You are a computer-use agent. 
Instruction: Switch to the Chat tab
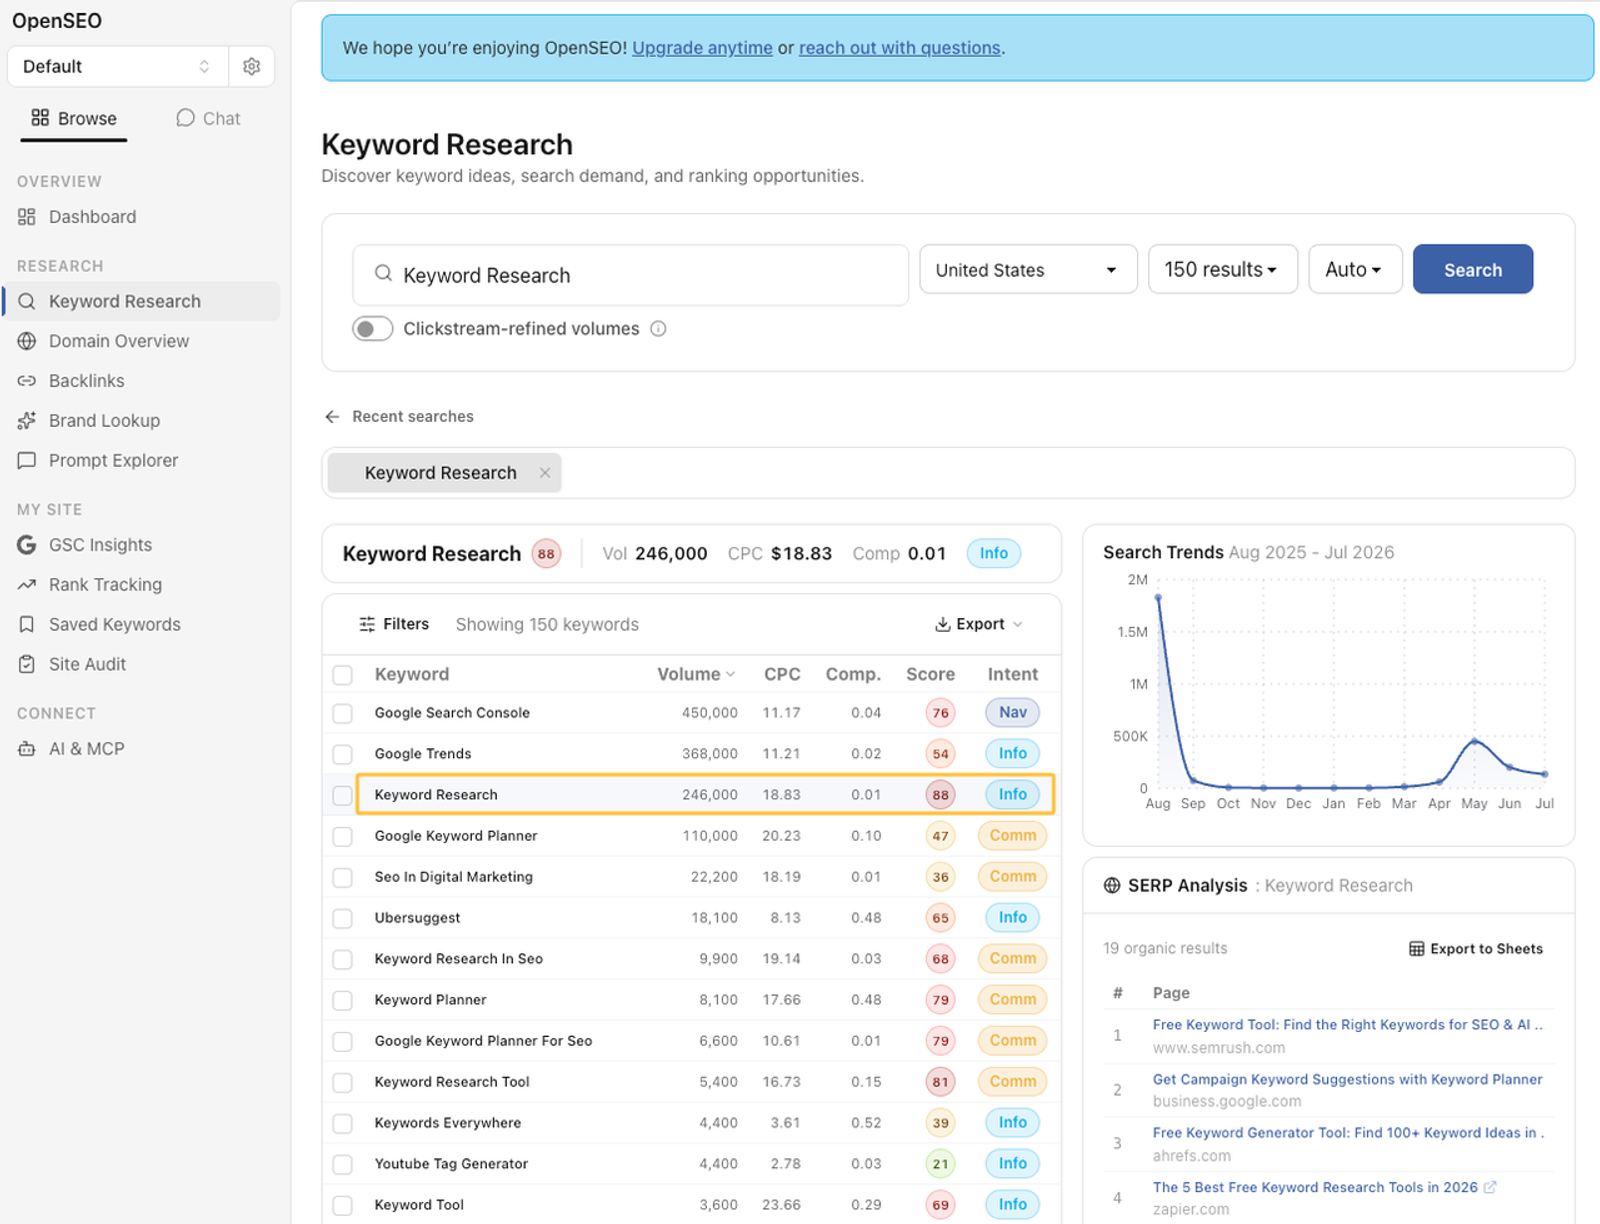pos(208,118)
